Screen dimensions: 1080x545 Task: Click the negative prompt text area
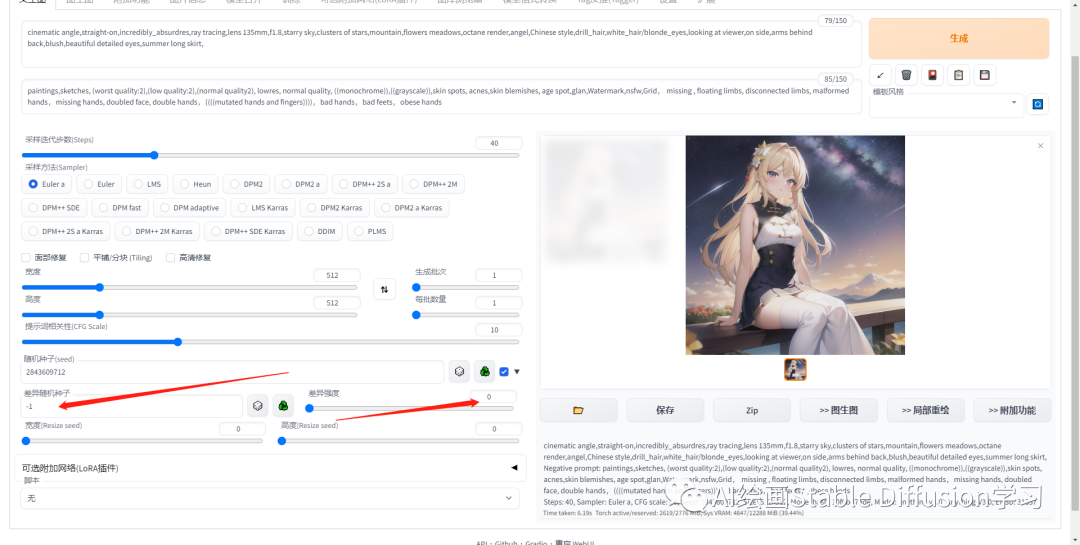[x=441, y=96]
